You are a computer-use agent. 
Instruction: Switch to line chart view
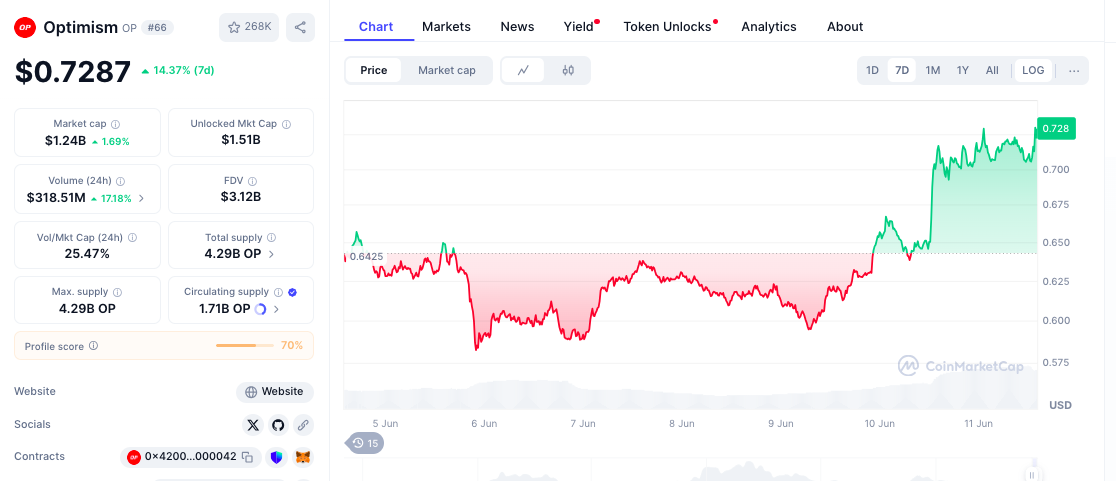523,70
